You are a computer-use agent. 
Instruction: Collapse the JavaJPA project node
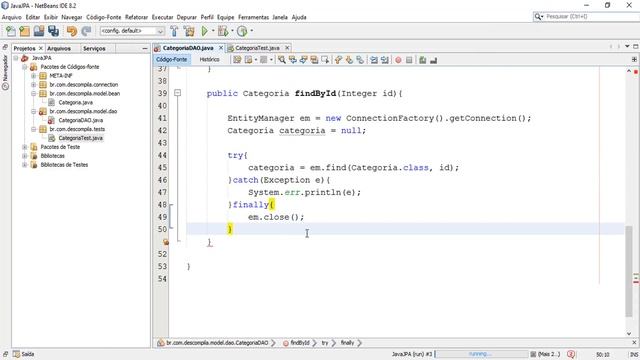pyautogui.click(x=16, y=58)
